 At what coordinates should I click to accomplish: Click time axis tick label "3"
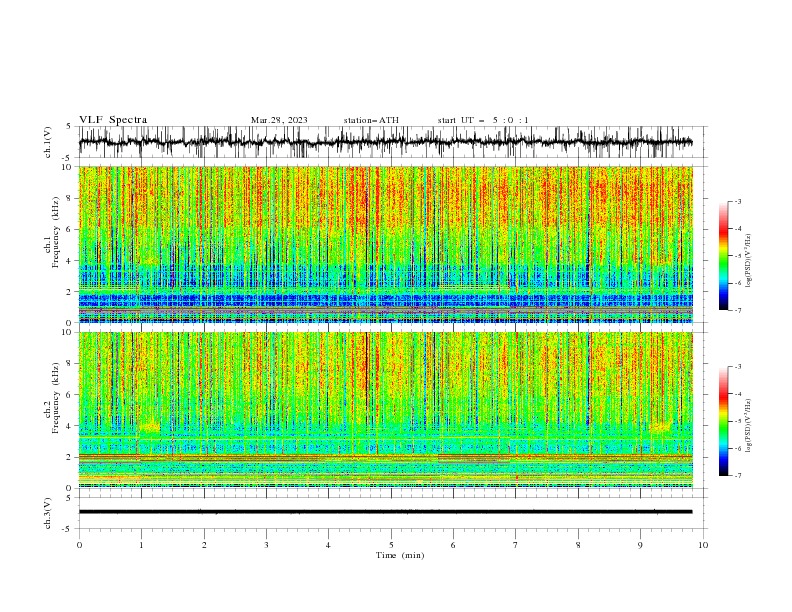pos(266,545)
